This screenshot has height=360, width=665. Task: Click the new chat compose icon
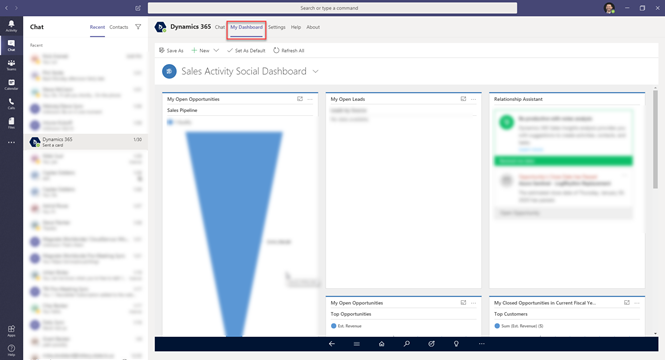[x=138, y=8]
